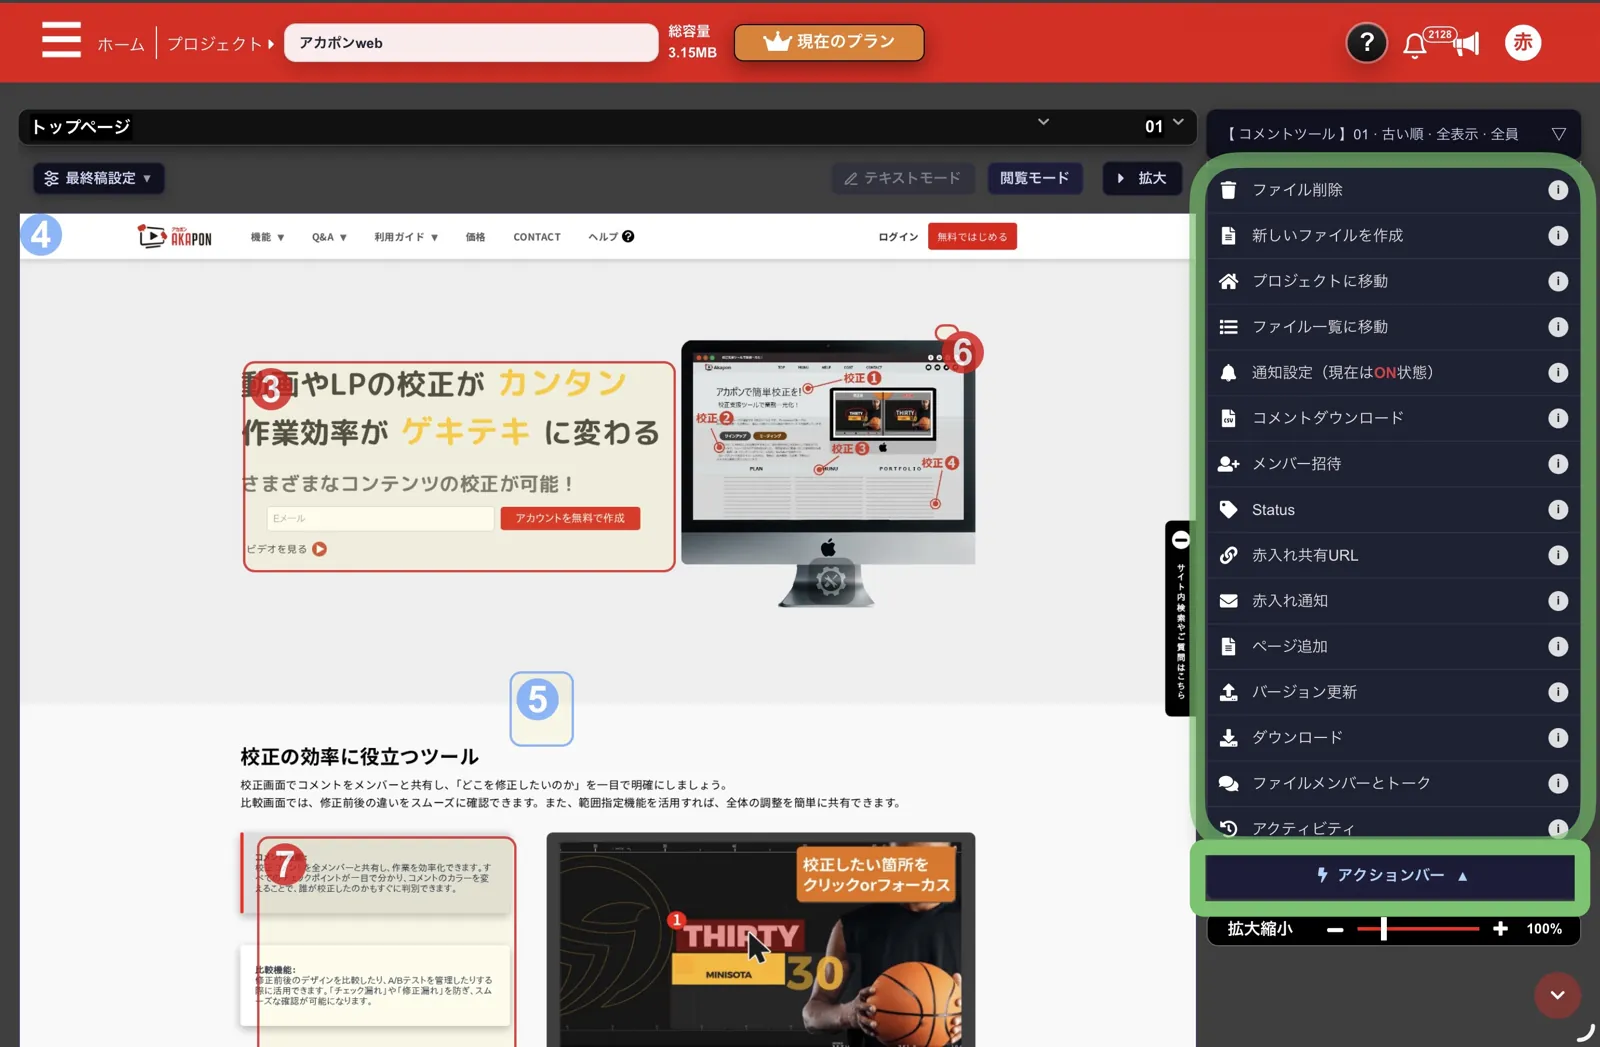This screenshot has height=1047, width=1600.
Task: Expand the トップページ page selector chevron
Action: [1043, 122]
